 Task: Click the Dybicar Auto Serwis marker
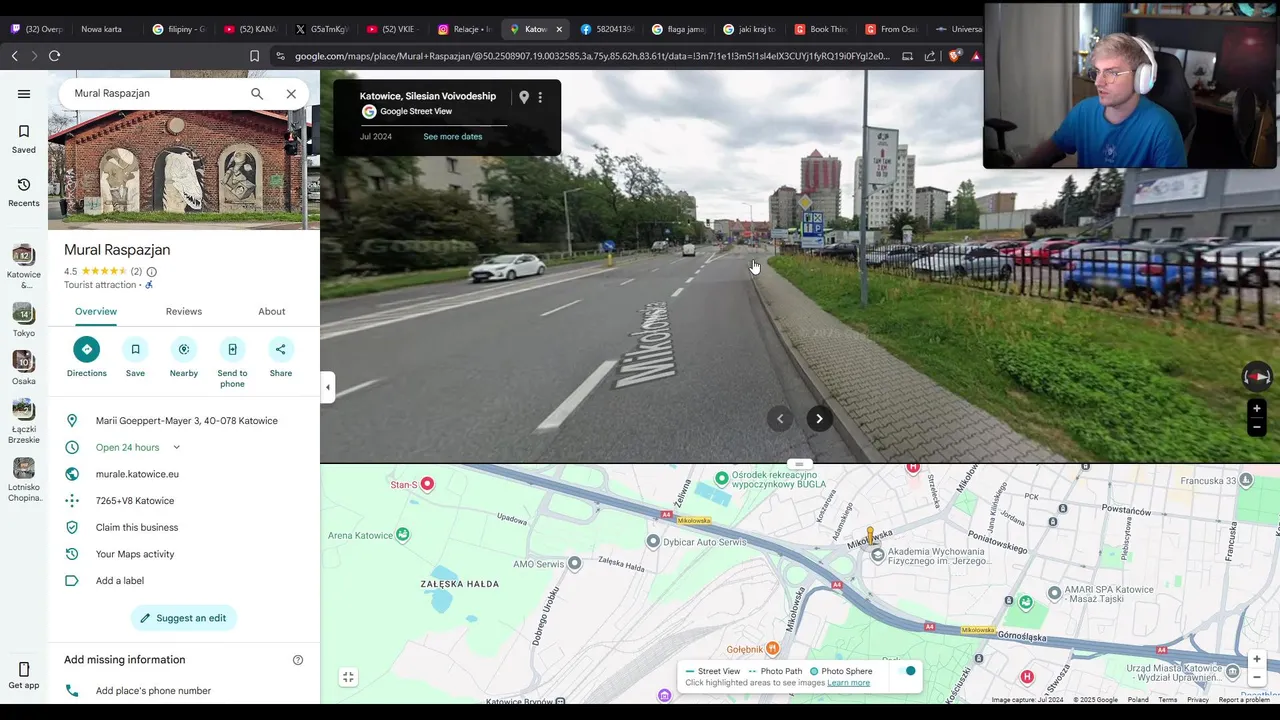pos(653,541)
